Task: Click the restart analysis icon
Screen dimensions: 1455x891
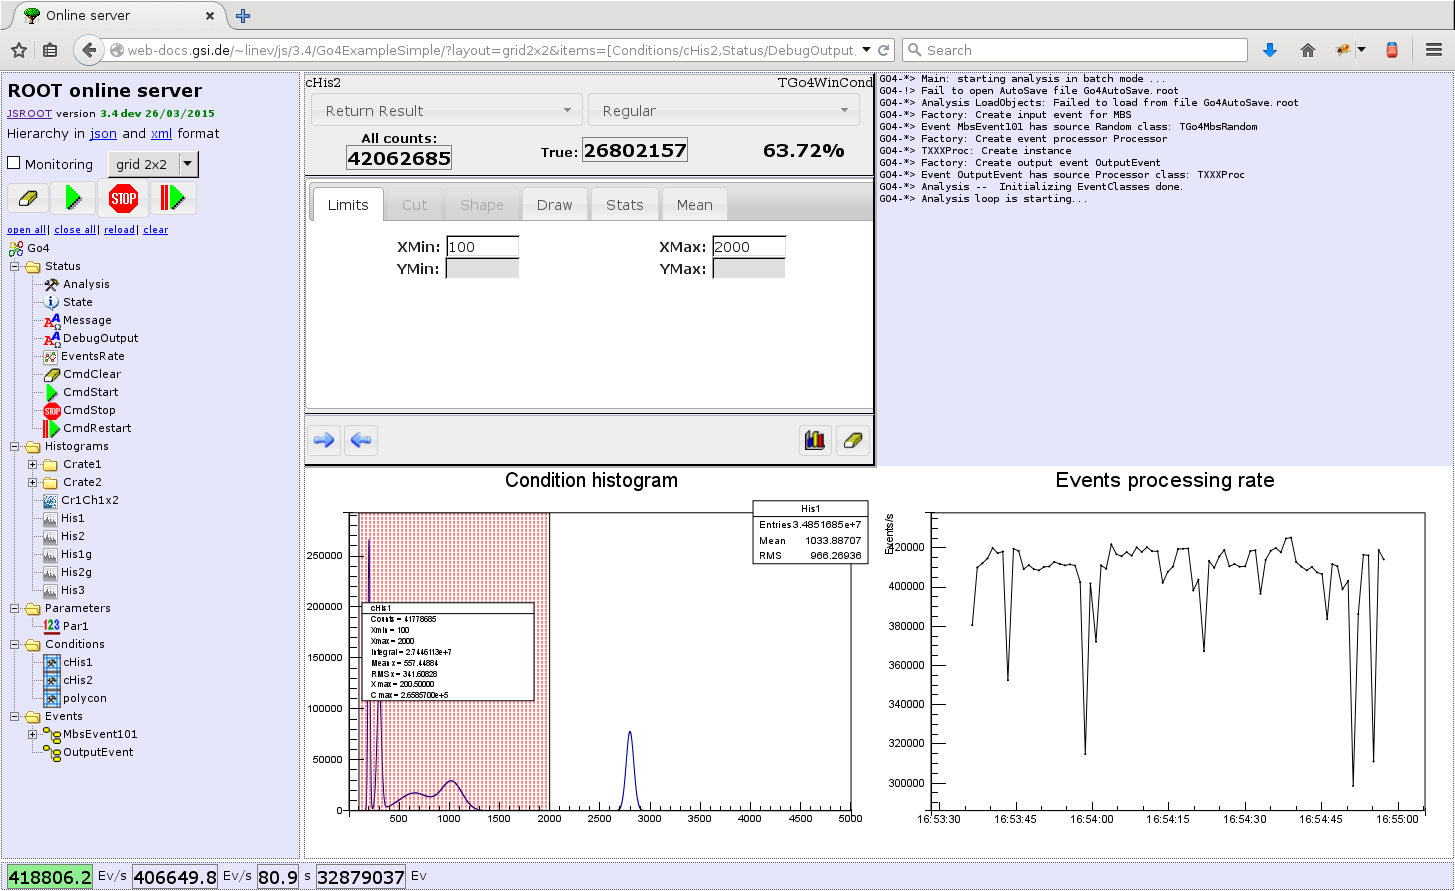Action: (173, 198)
